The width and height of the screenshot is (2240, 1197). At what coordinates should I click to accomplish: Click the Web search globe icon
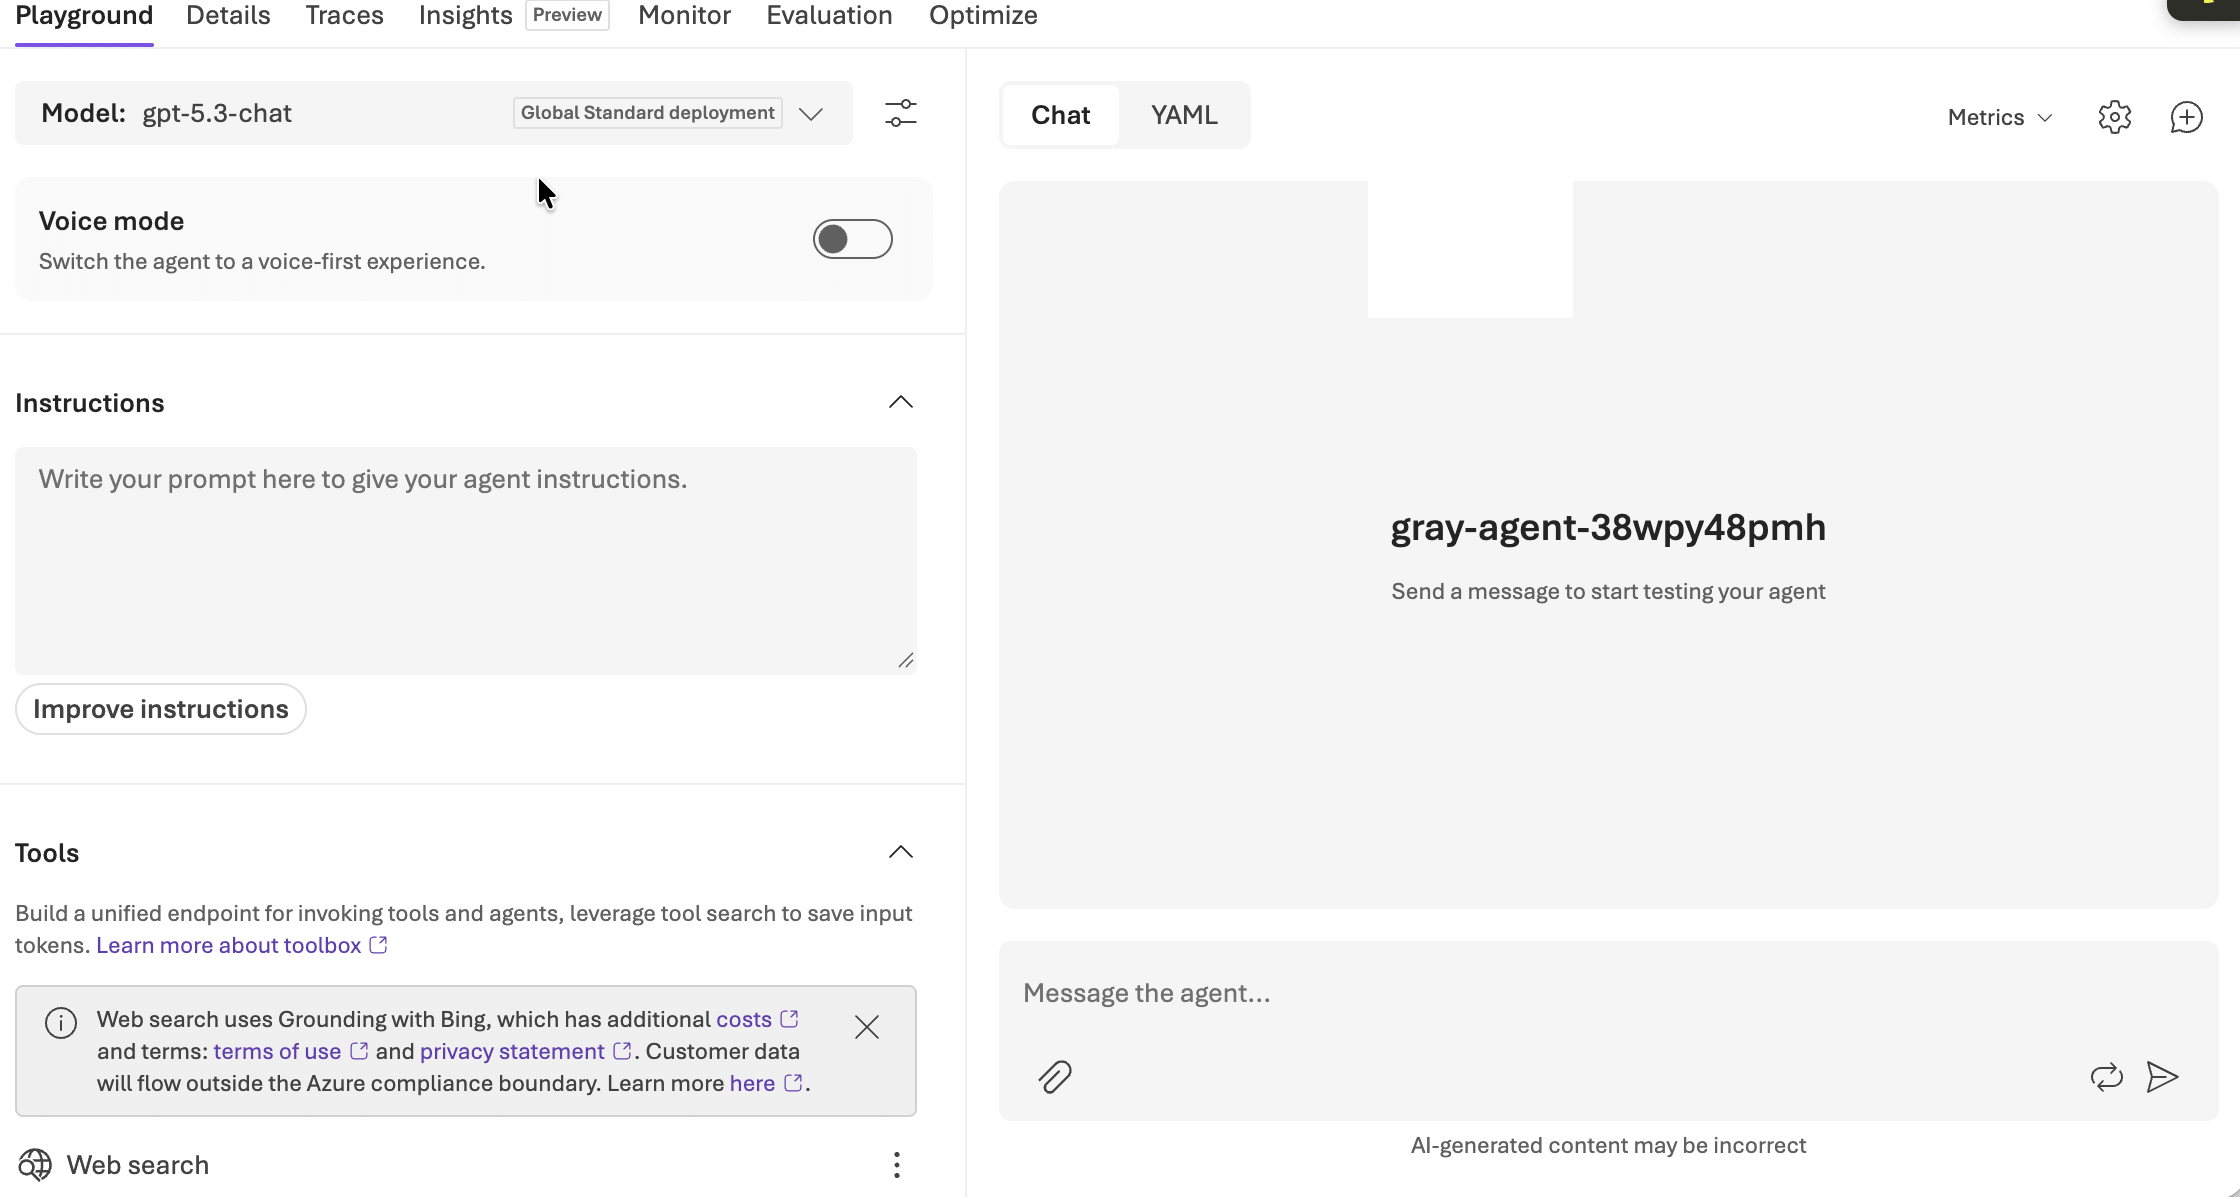[x=35, y=1165]
